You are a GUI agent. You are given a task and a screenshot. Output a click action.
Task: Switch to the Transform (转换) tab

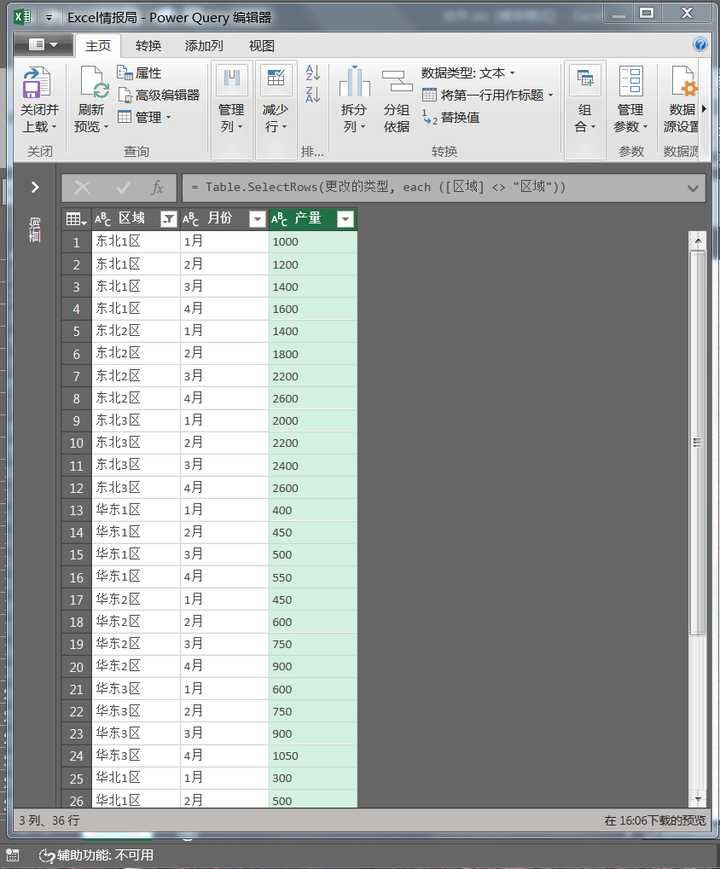149,45
